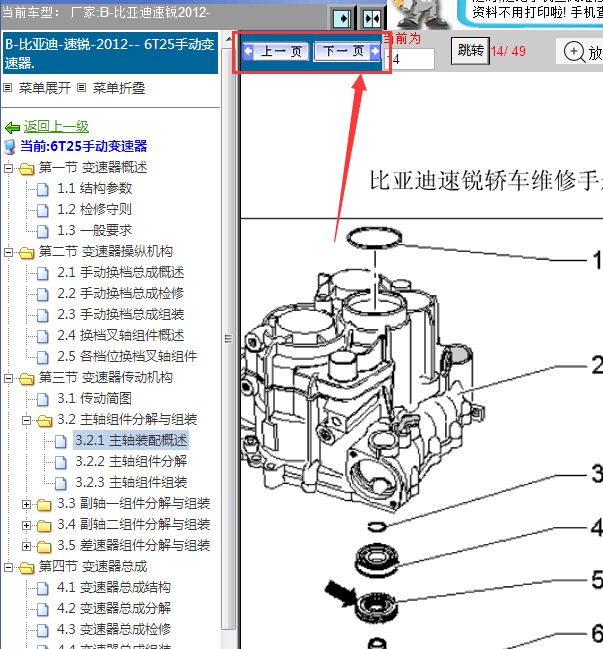The height and width of the screenshot is (649, 603).
Task: Open 2.5 各档位换档叉轴组件
Action: 127,356
